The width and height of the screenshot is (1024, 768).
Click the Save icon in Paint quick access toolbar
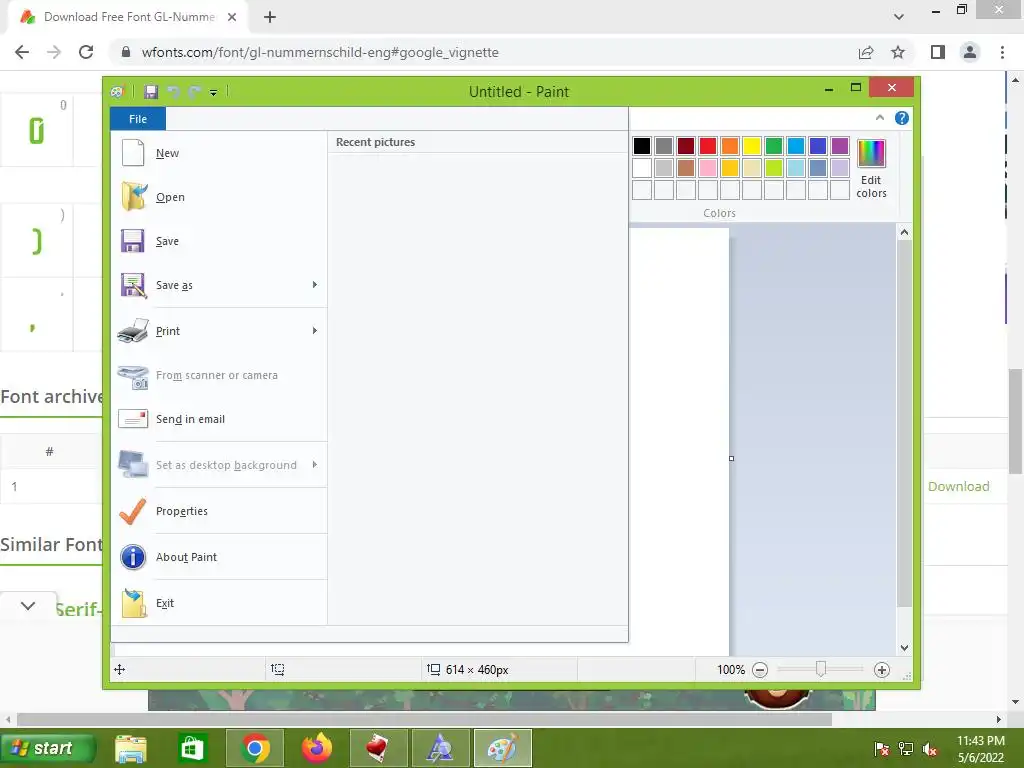click(151, 92)
